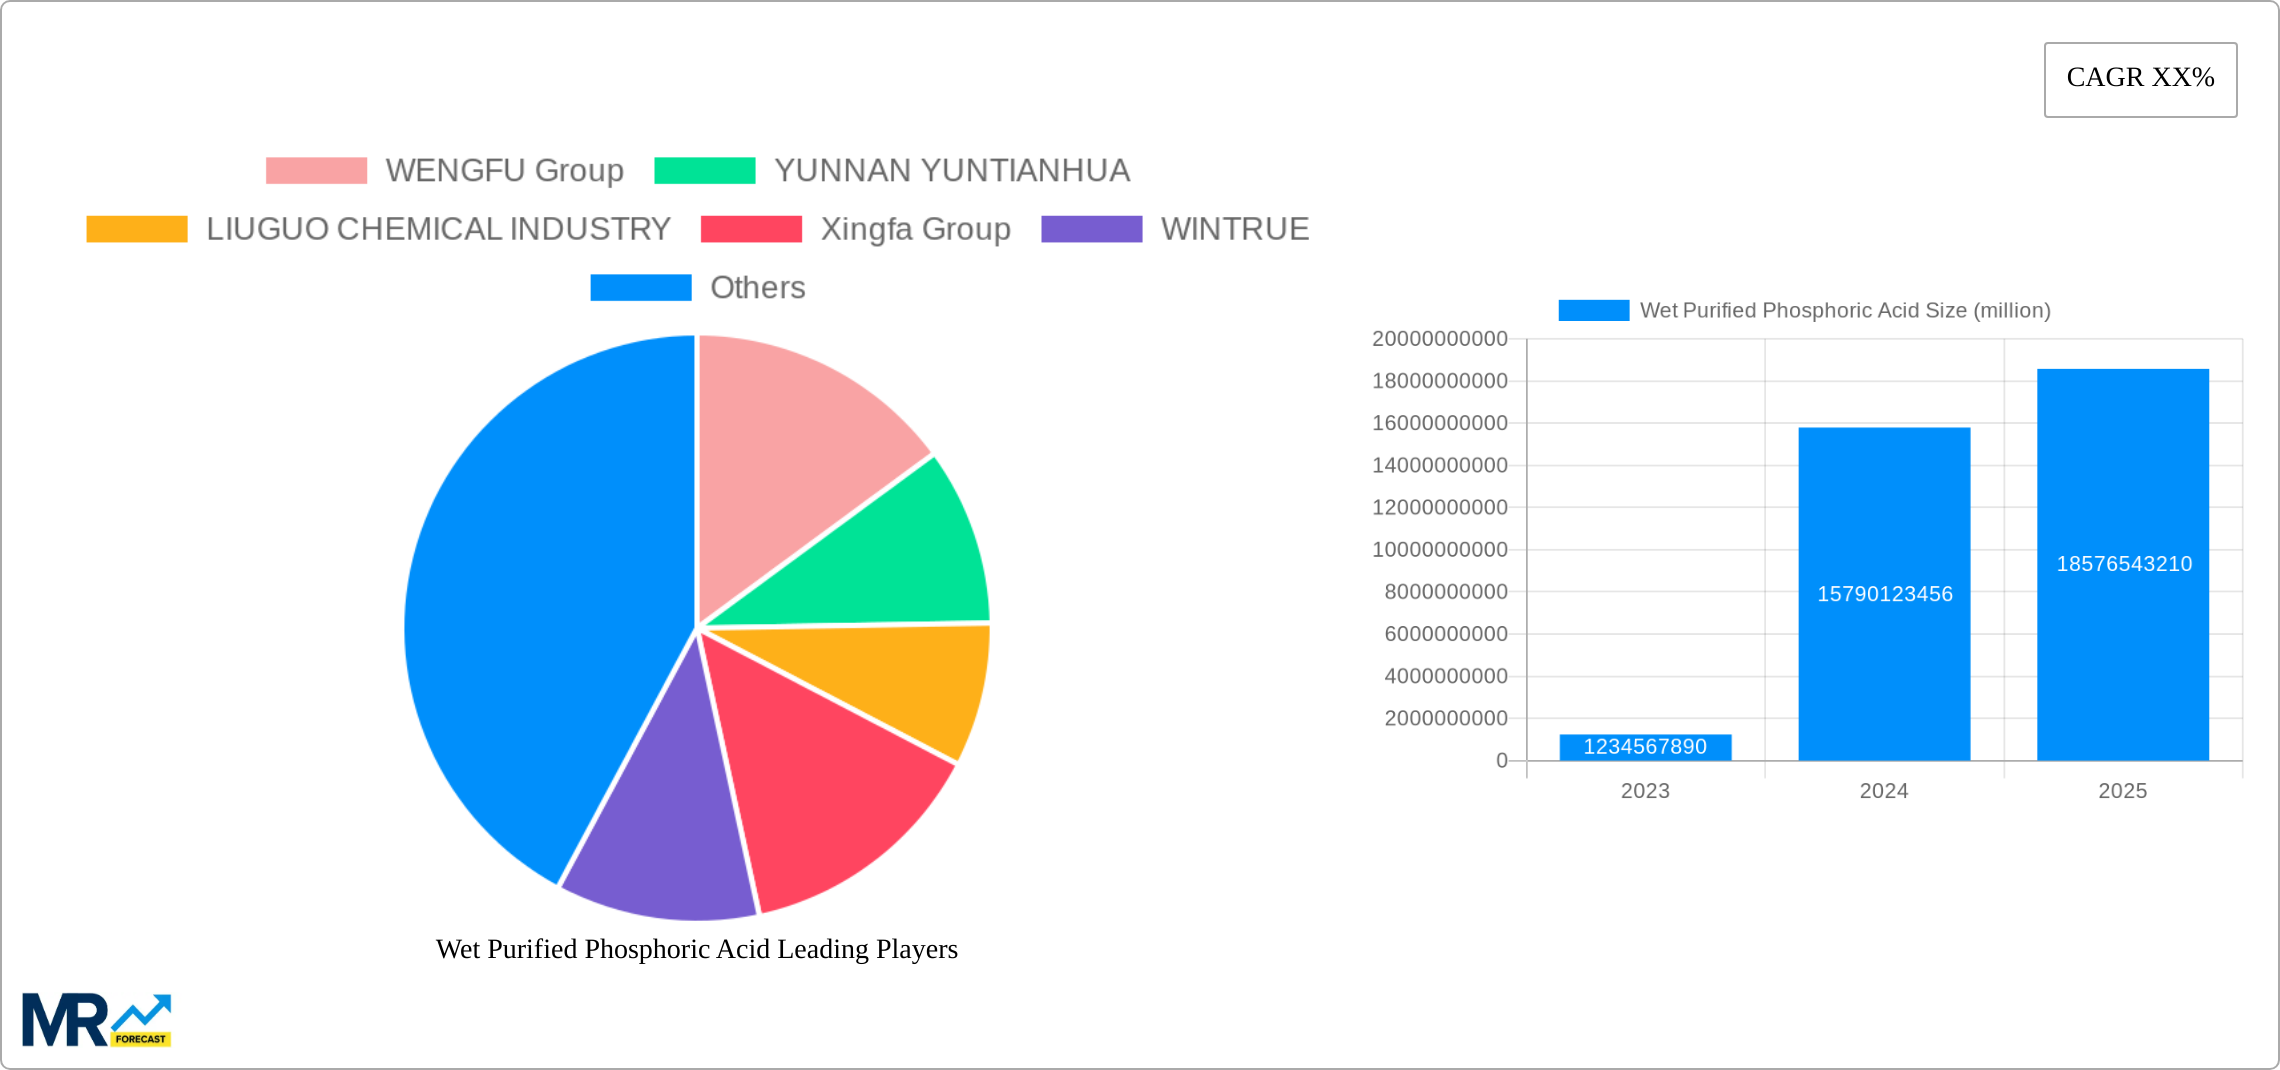Click the Wet Purified Phosphoric Acid Leading Players title

[697, 950]
